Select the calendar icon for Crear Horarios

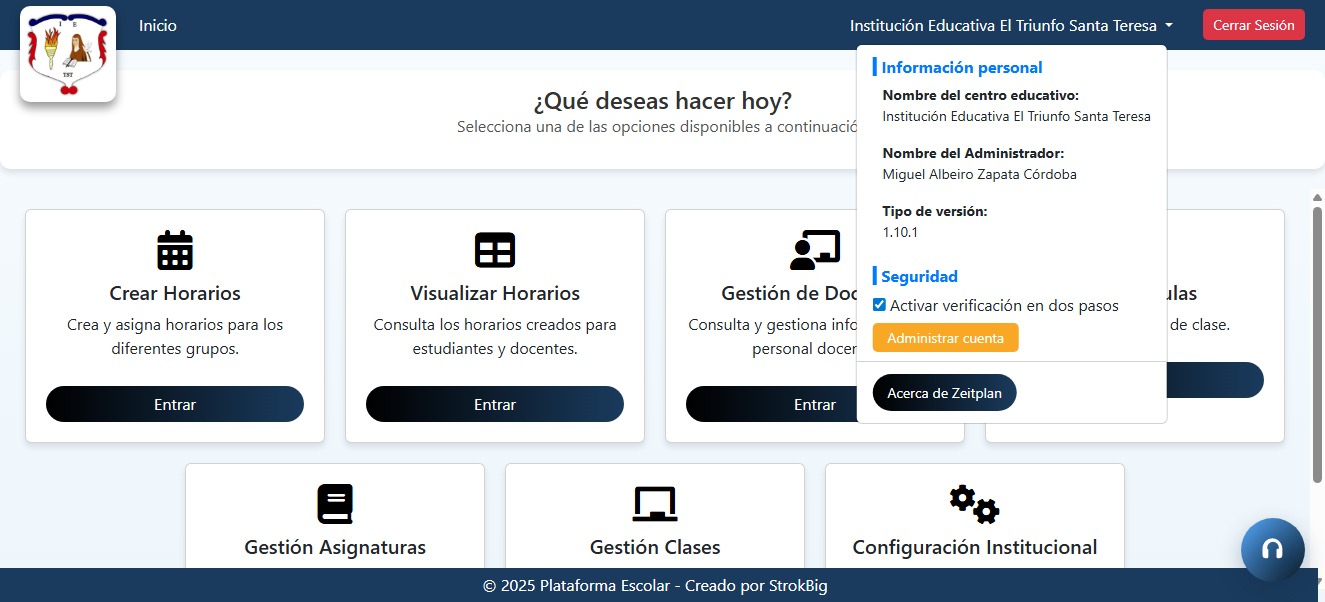click(174, 249)
